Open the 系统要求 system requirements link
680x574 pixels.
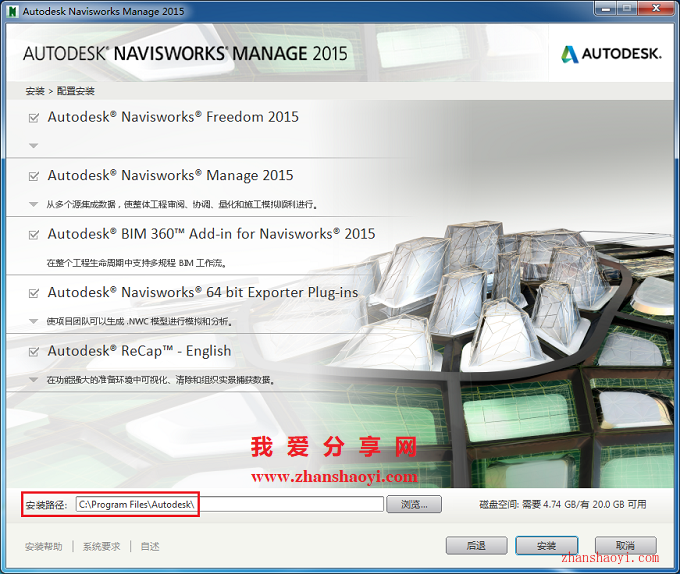pos(101,547)
